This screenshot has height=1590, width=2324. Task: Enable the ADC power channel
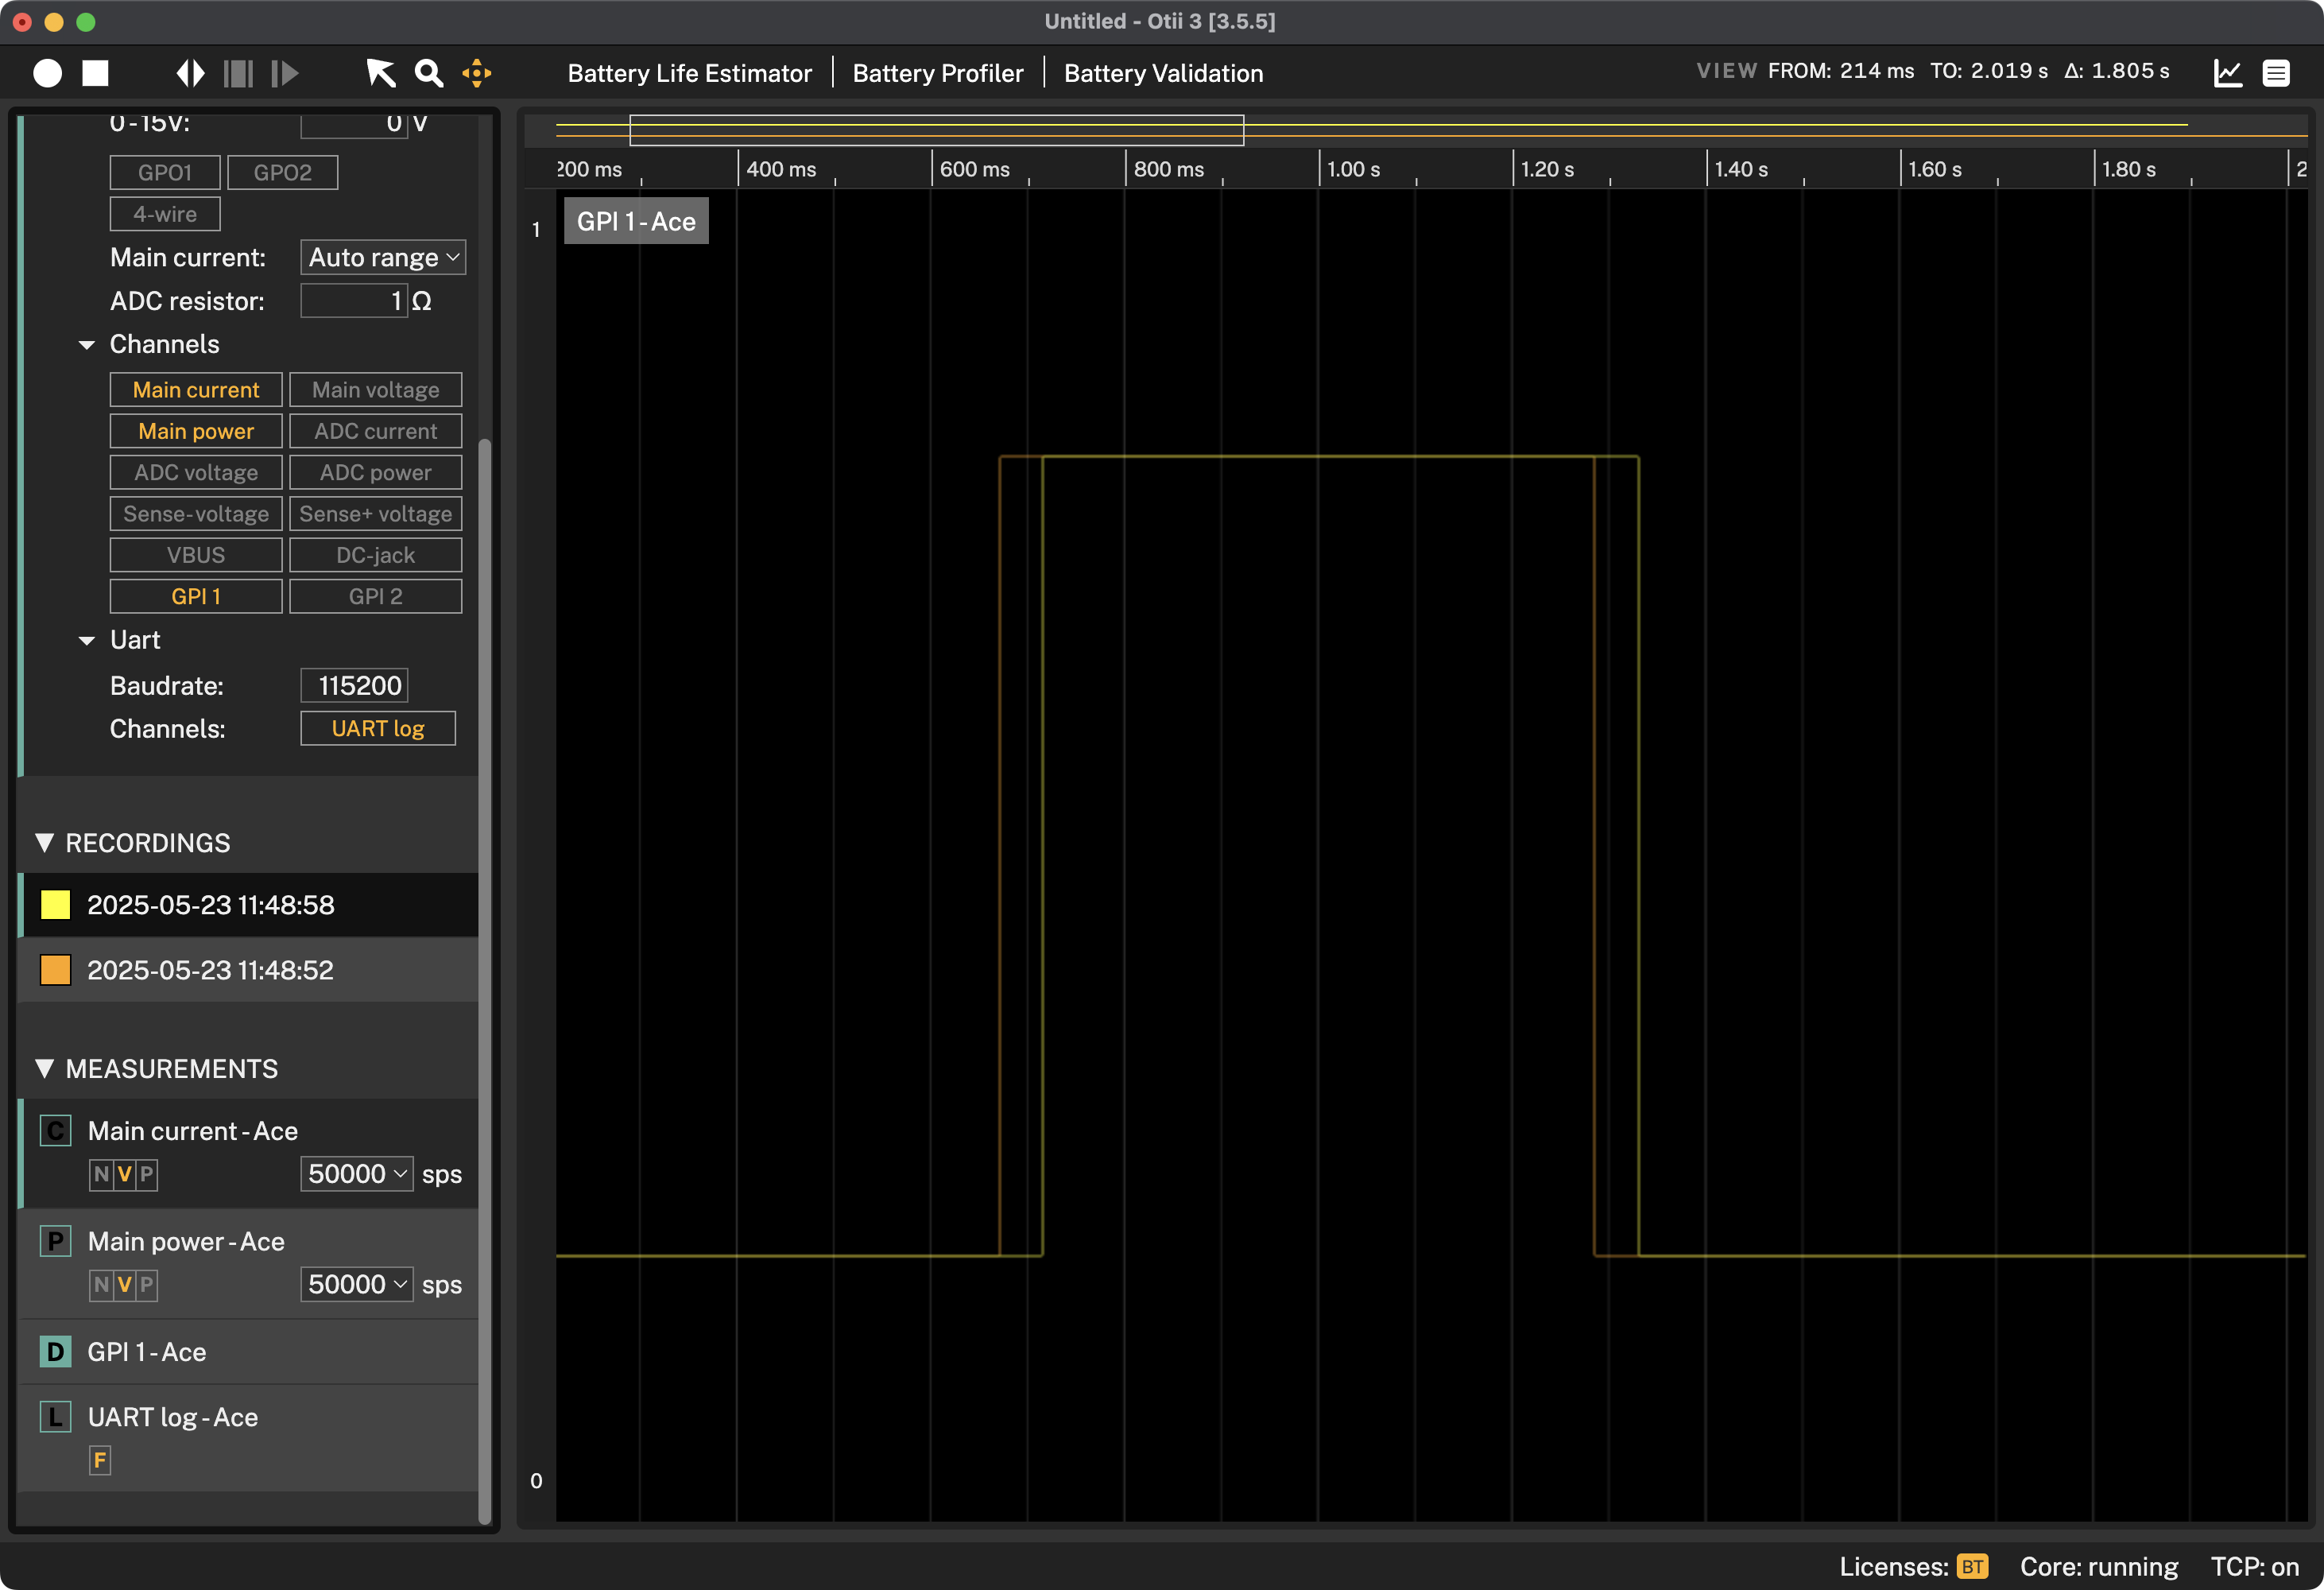[x=376, y=472]
